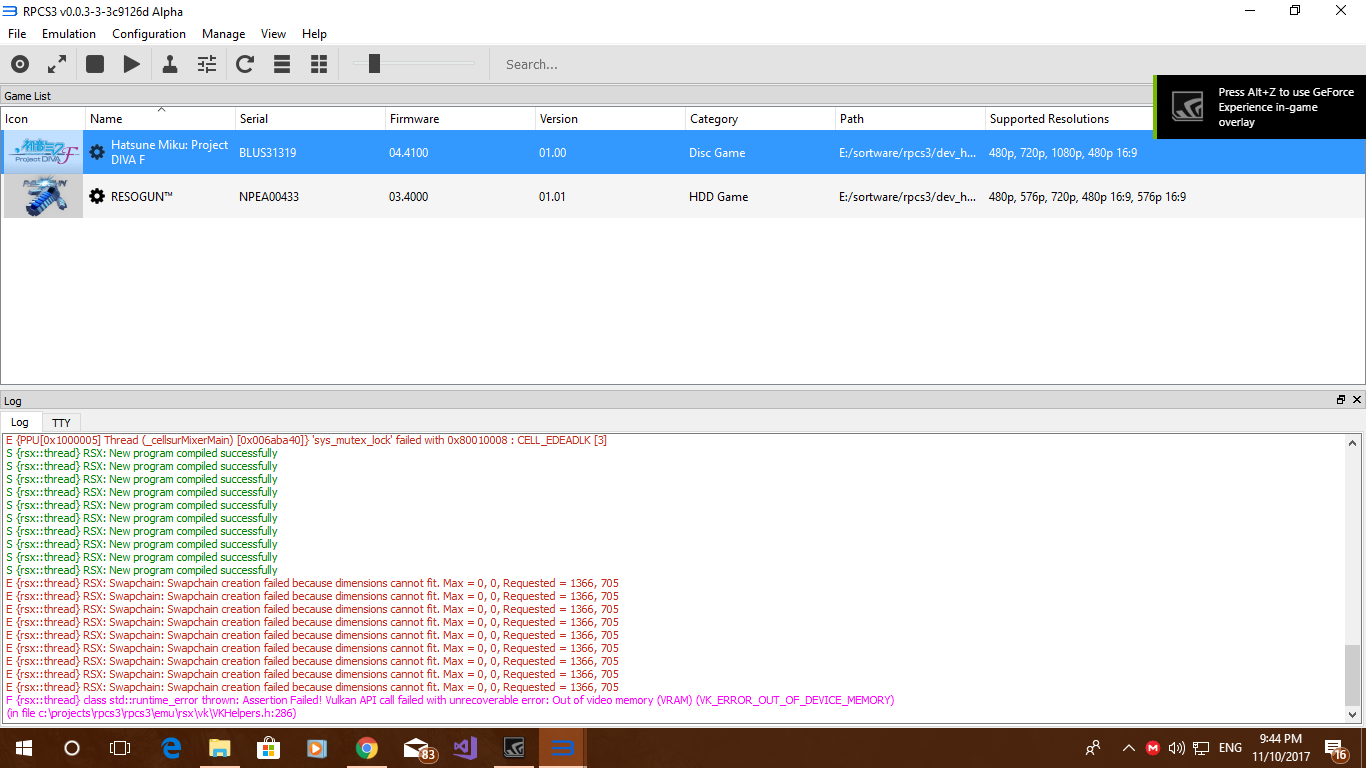This screenshot has height=768, width=1366.
Task: Click the log scrollbar down arrow
Action: pyautogui.click(x=1353, y=715)
